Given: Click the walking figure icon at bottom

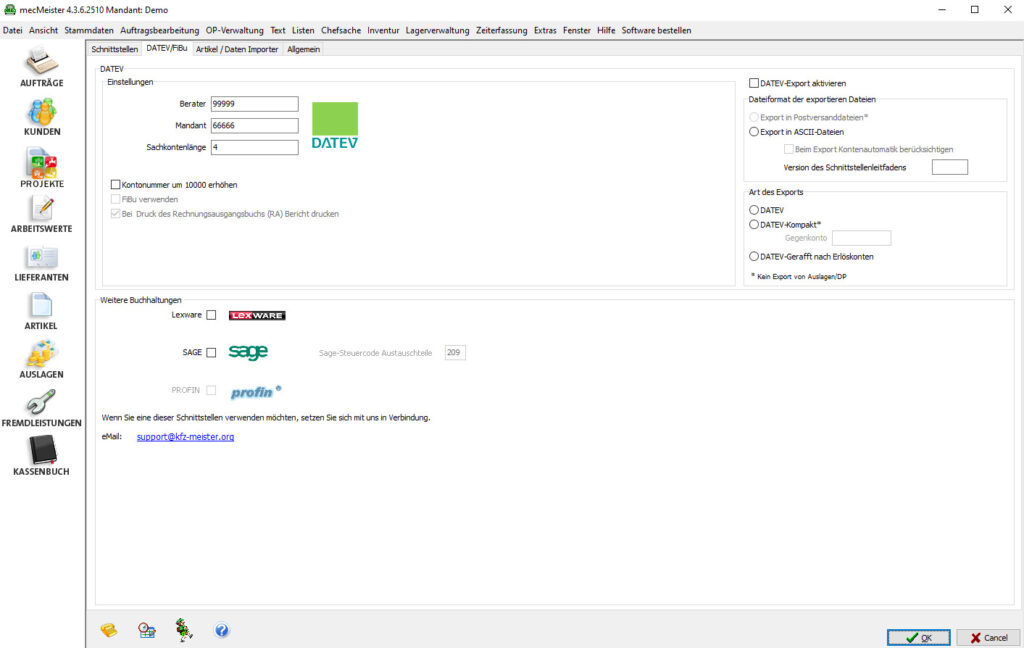Looking at the screenshot, I should [184, 629].
